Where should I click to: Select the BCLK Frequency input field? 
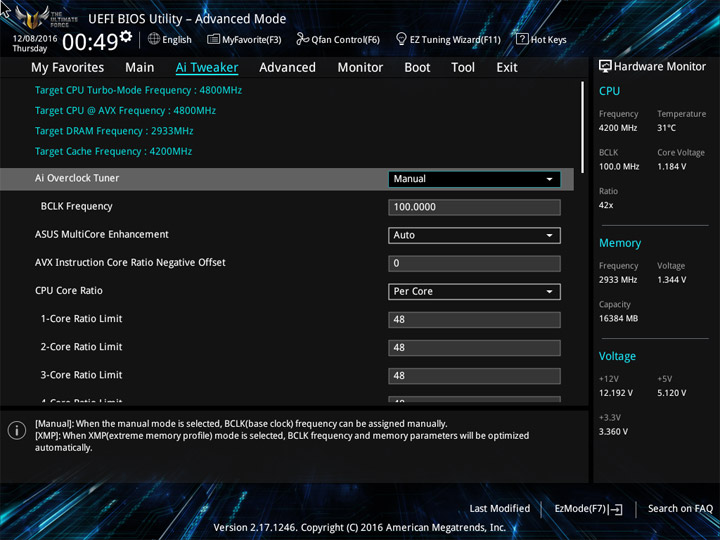474,207
